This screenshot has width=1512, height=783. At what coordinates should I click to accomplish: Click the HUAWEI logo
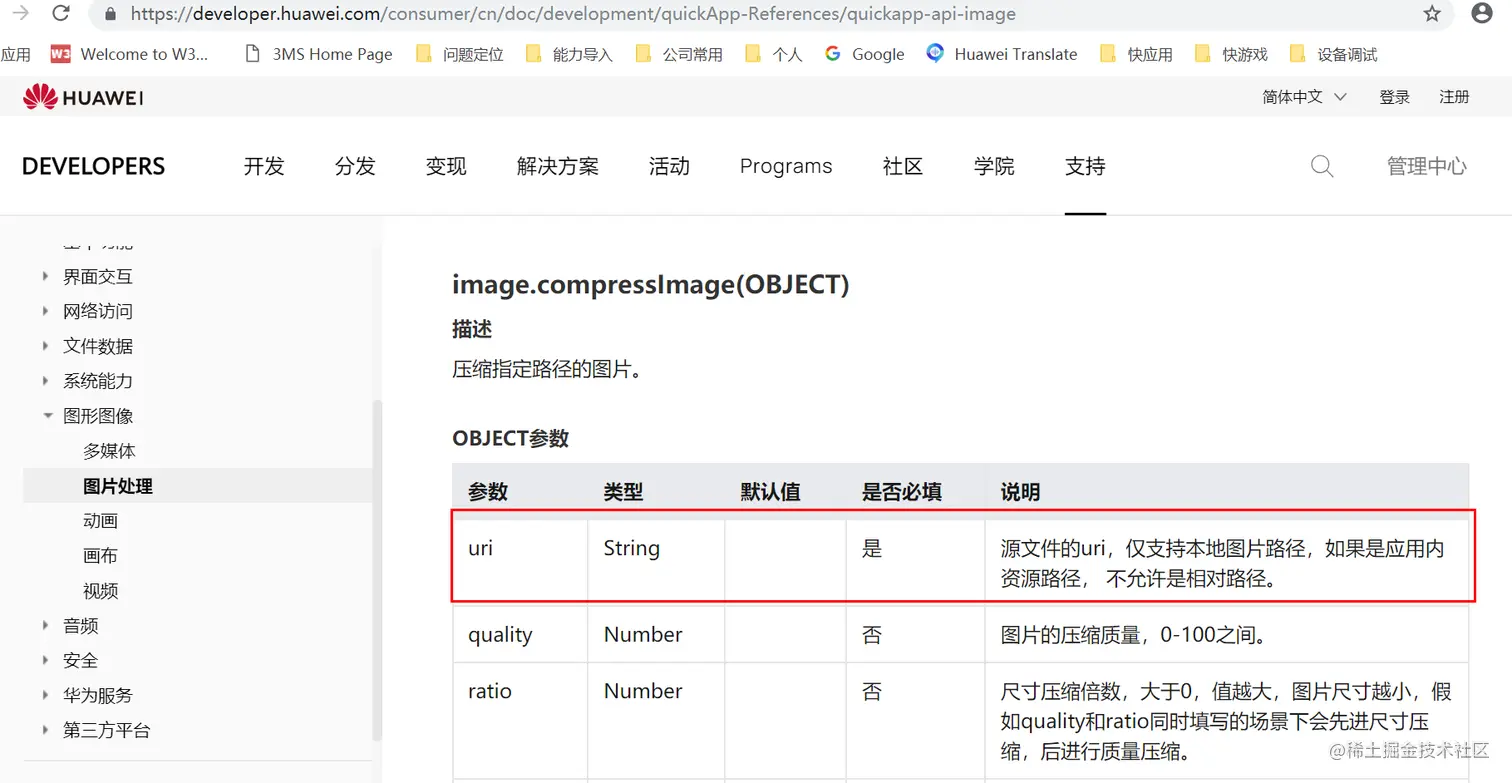(83, 97)
